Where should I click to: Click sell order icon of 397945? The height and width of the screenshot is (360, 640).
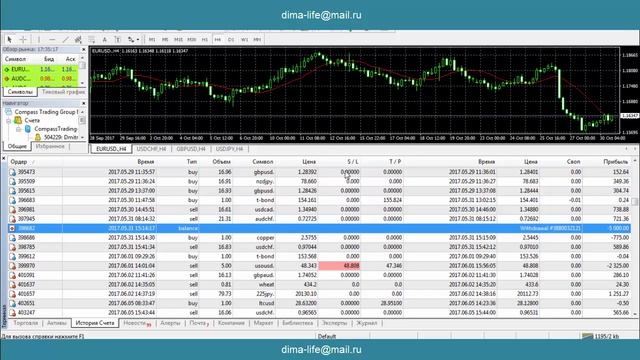point(13,219)
